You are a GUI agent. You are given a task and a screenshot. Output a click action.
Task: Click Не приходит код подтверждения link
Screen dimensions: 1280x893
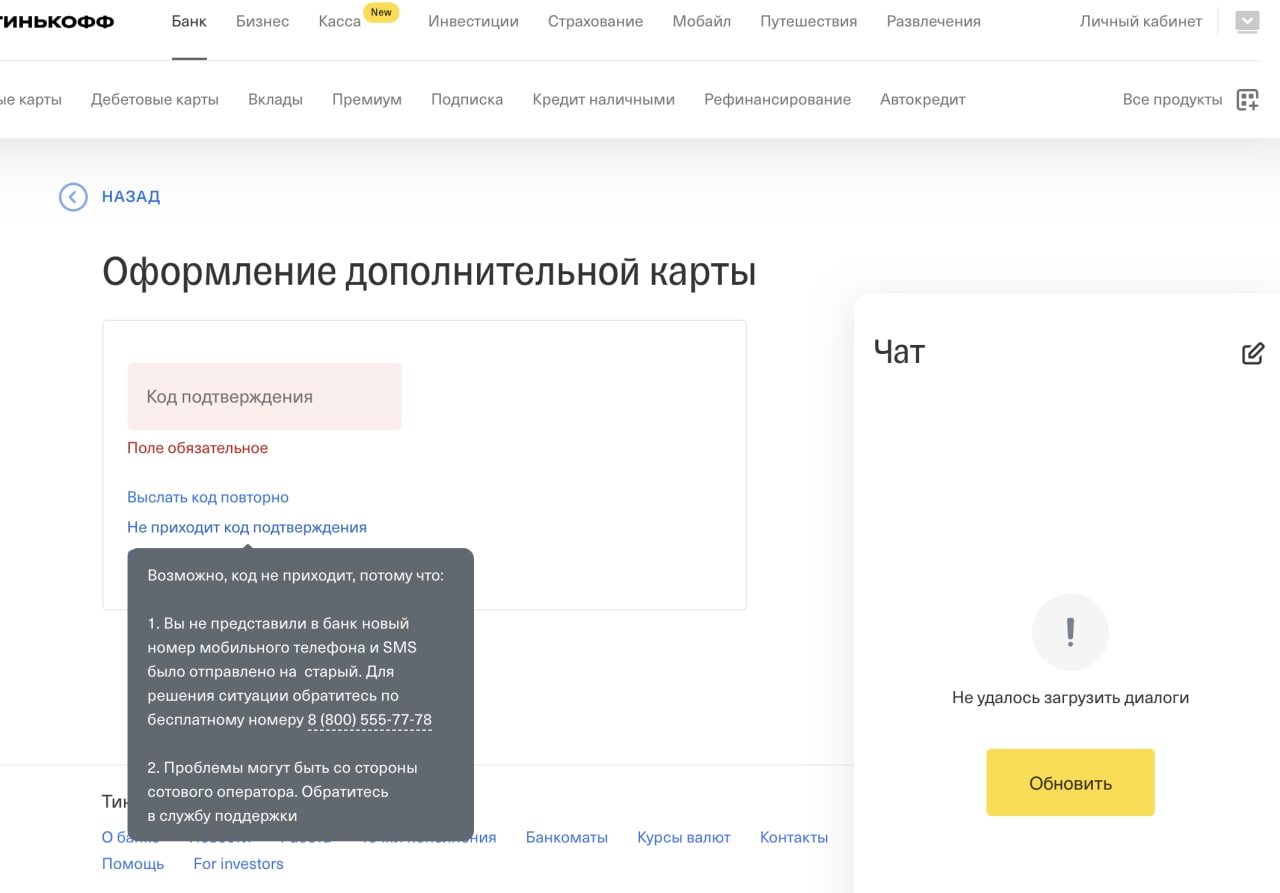coord(247,527)
